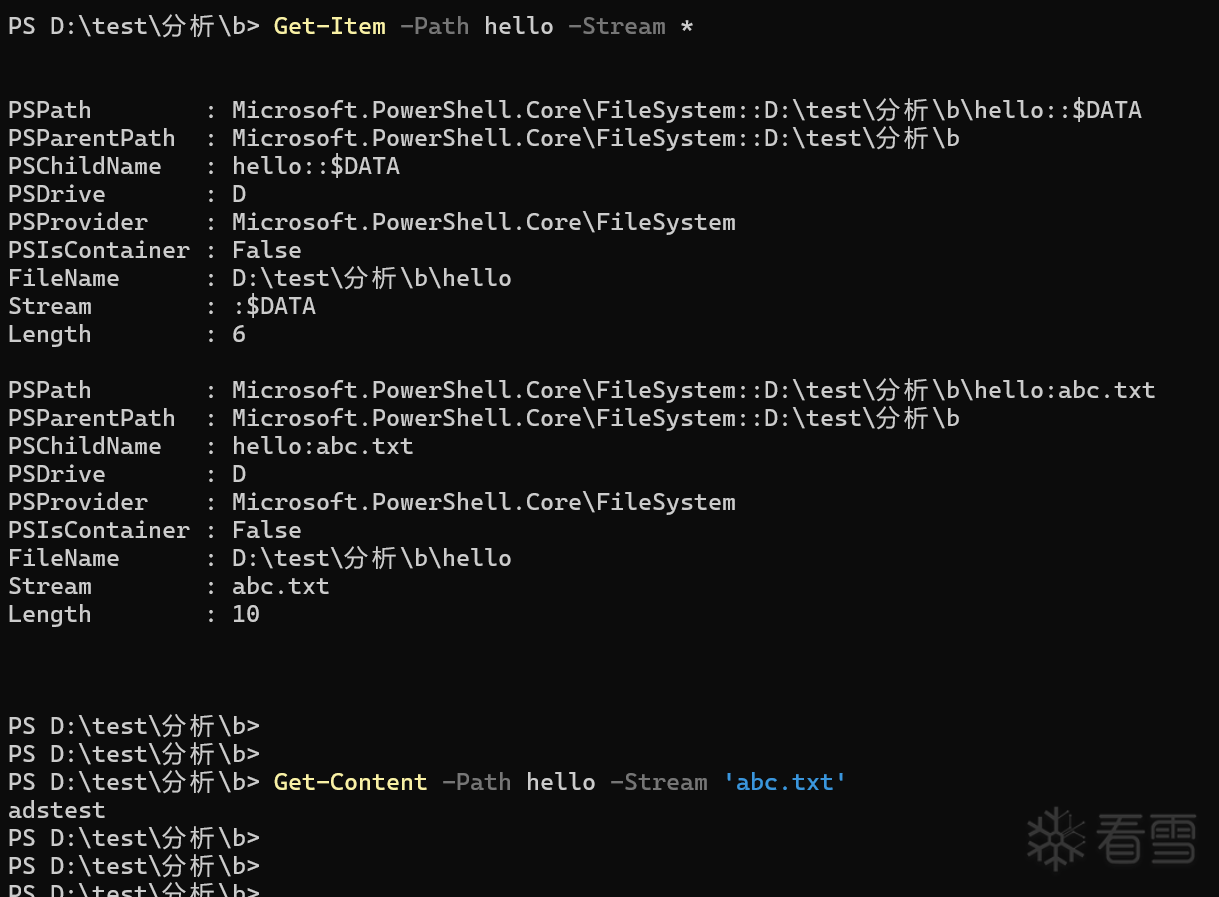This screenshot has width=1219, height=897.
Task: Click the Get-Item command name
Action: click(x=329, y=26)
